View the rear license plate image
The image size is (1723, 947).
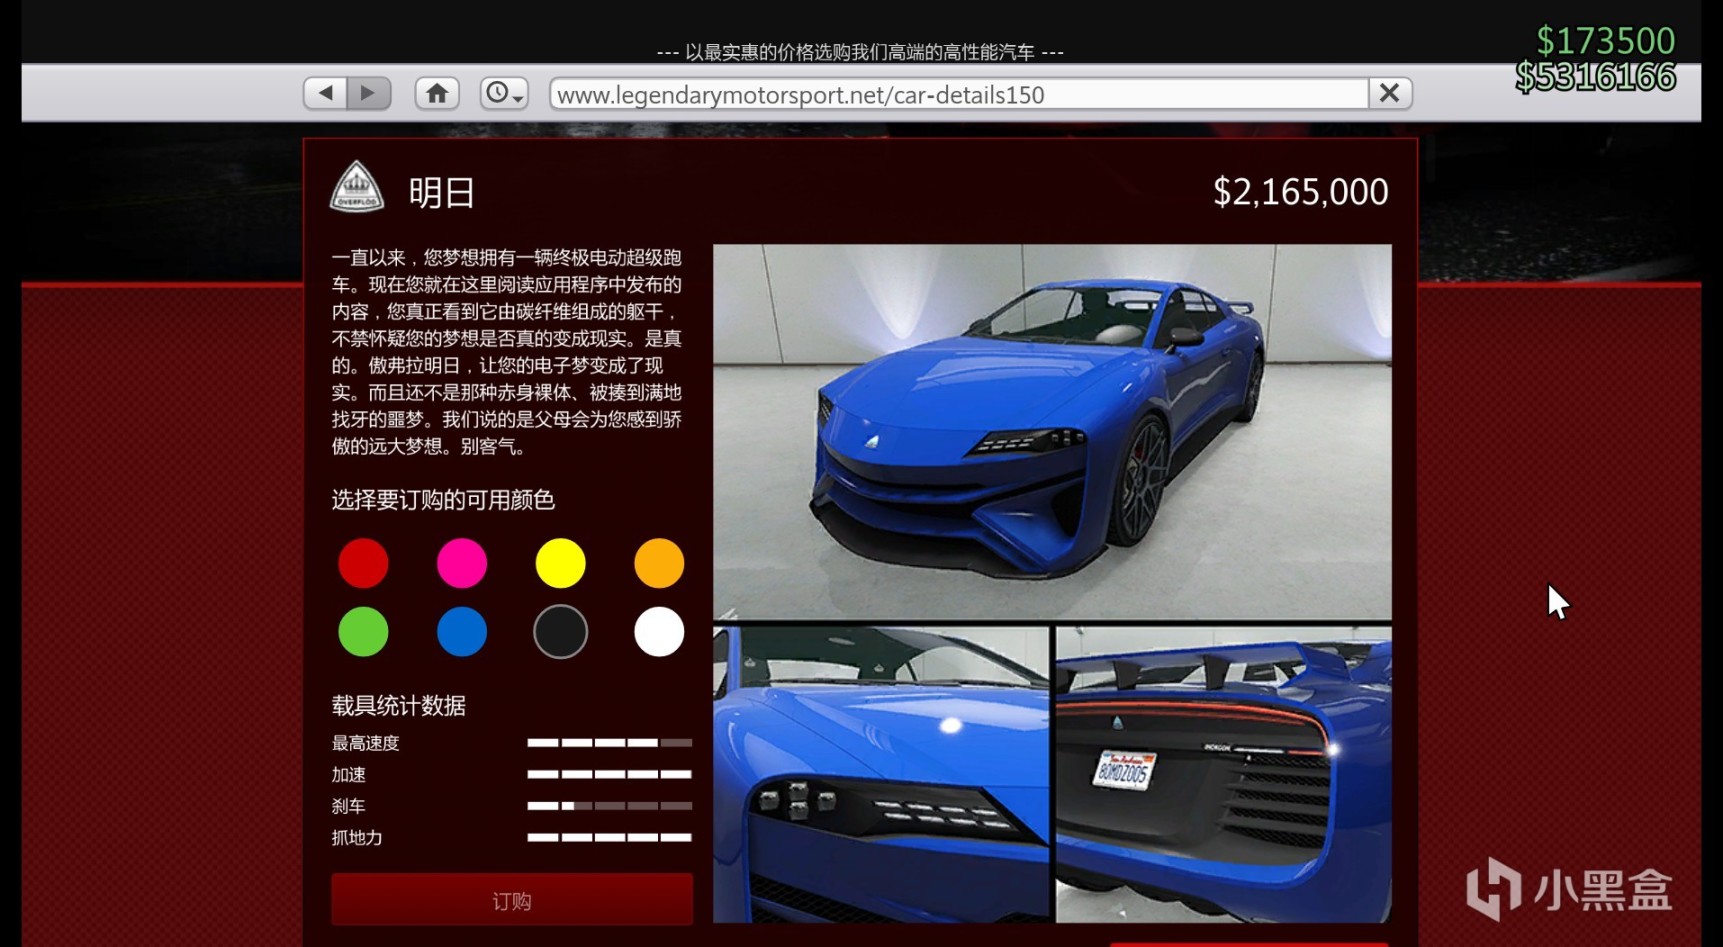pyautogui.click(x=1224, y=775)
